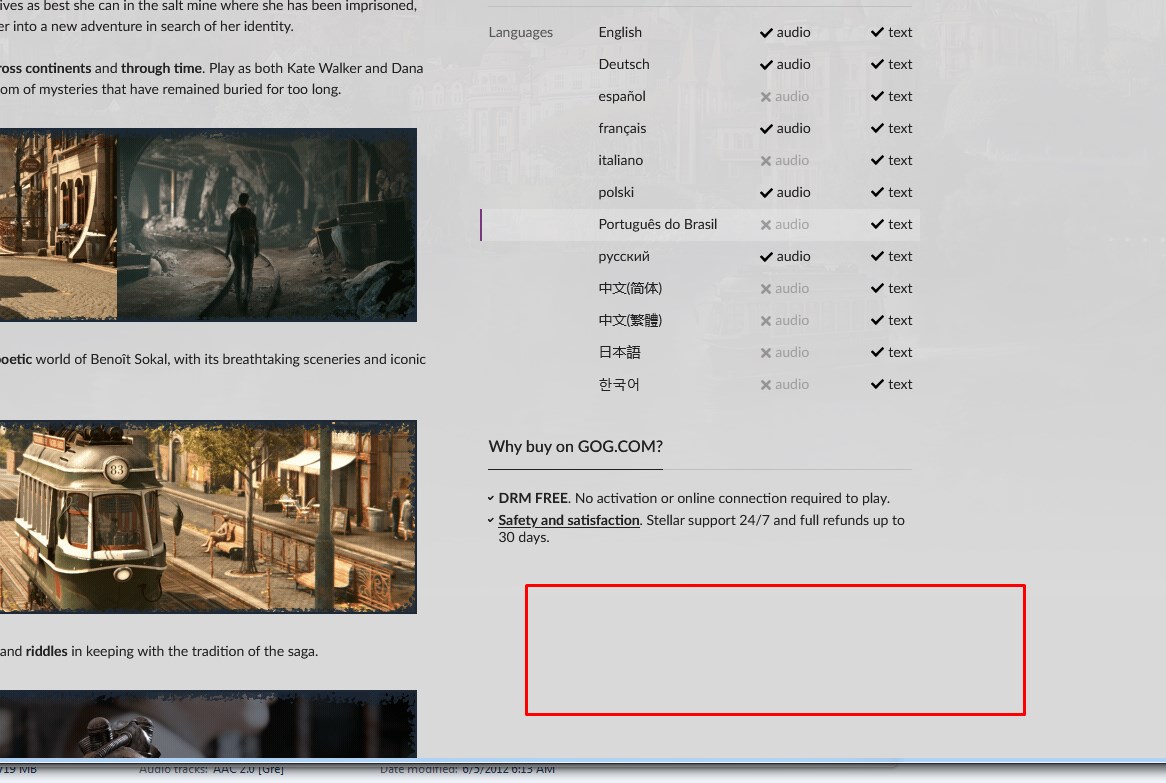Image resolution: width=1166 pixels, height=783 pixels.
Task: Open the tram number 83 screenshot
Action: pyautogui.click(x=208, y=517)
